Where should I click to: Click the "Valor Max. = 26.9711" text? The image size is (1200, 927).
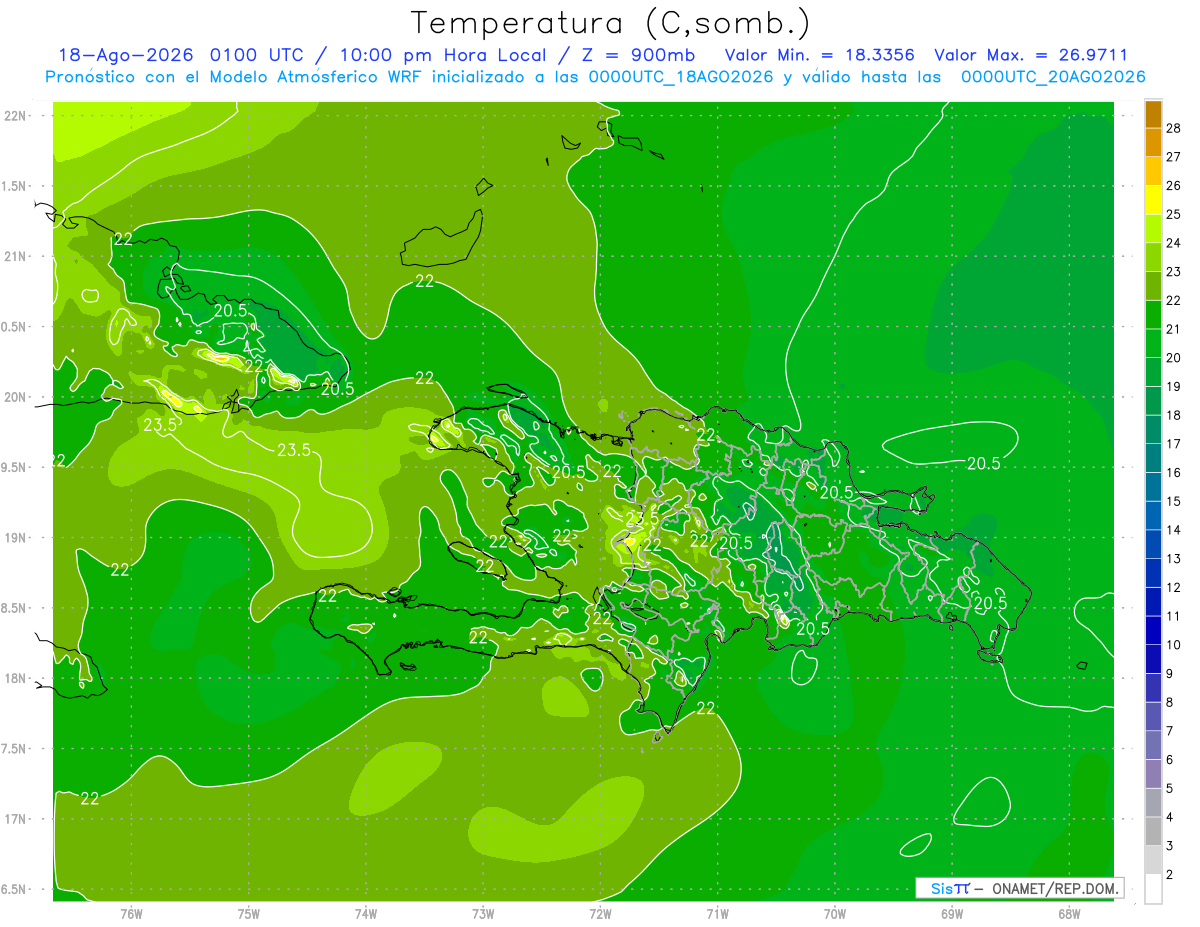tap(1031, 55)
